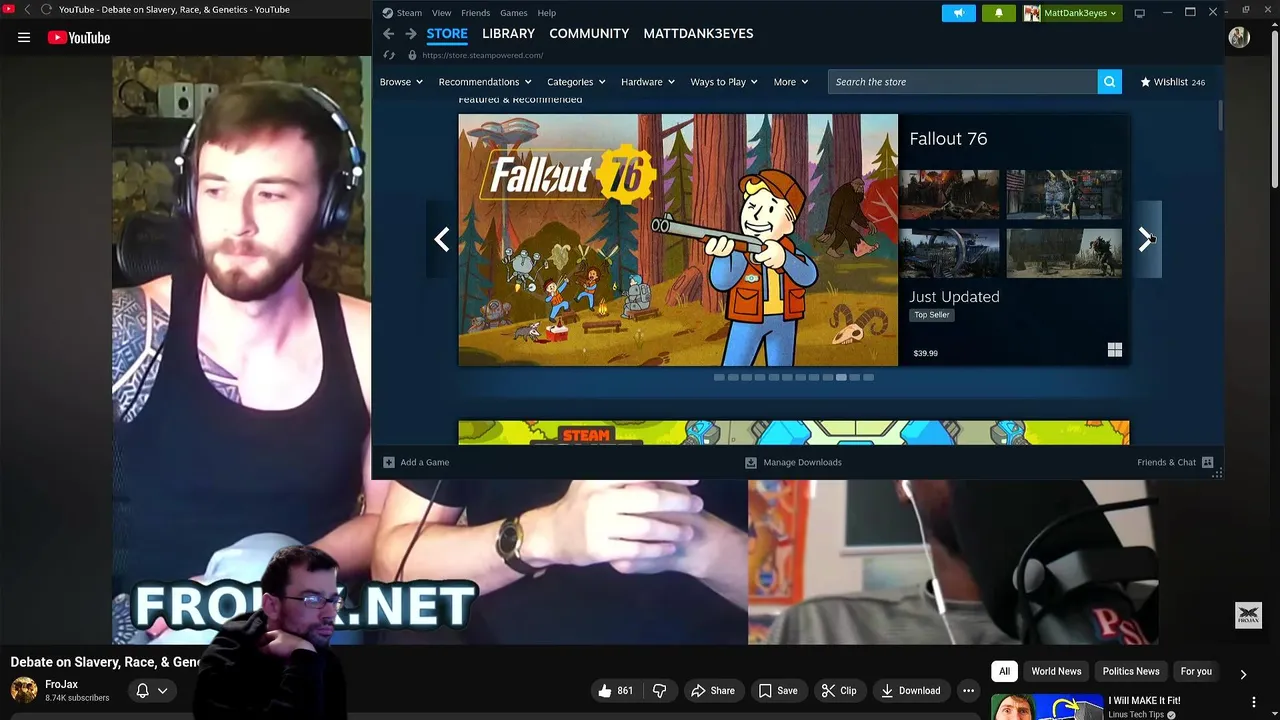
Task: Open more actions ellipsis under the video
Action: (968, 690)
